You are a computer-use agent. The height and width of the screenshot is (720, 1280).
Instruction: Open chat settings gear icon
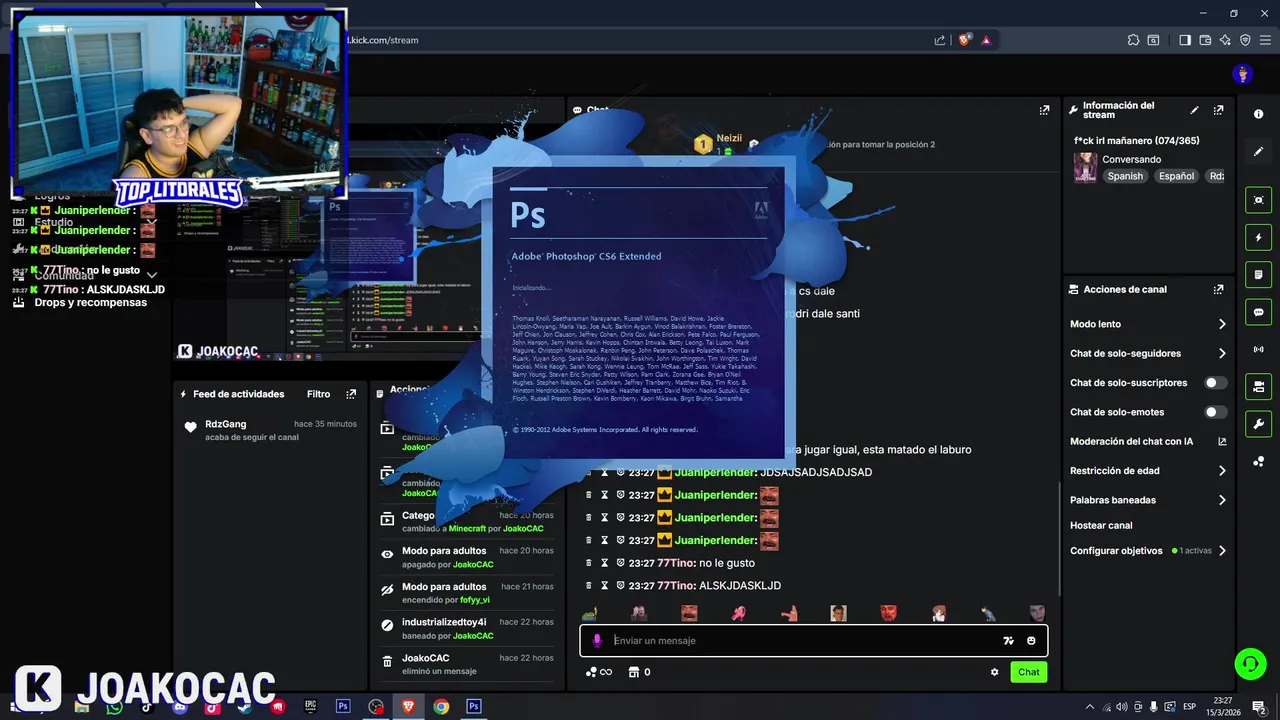pos(994,672)
